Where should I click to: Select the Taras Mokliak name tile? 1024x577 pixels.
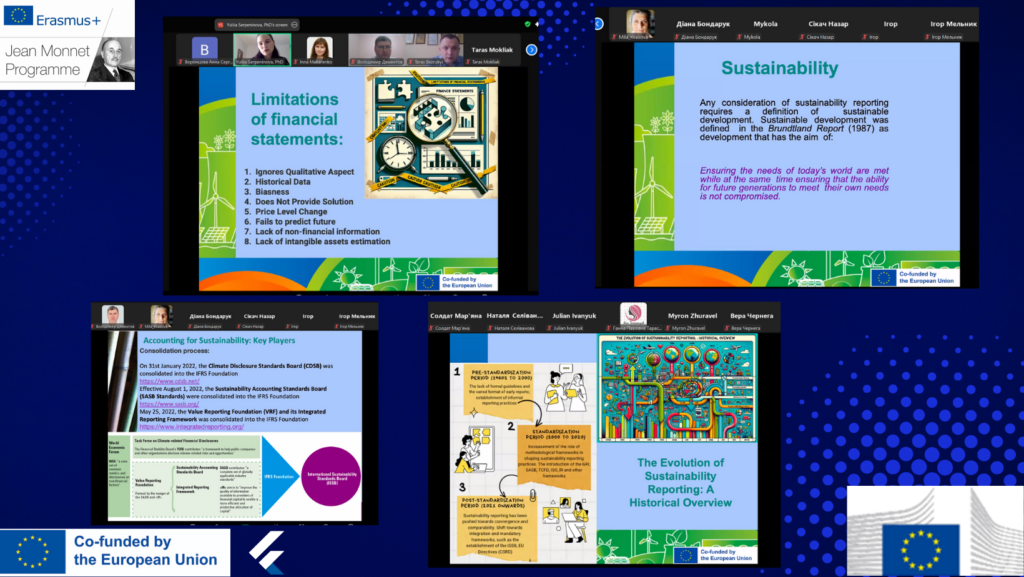click(492, 50)
